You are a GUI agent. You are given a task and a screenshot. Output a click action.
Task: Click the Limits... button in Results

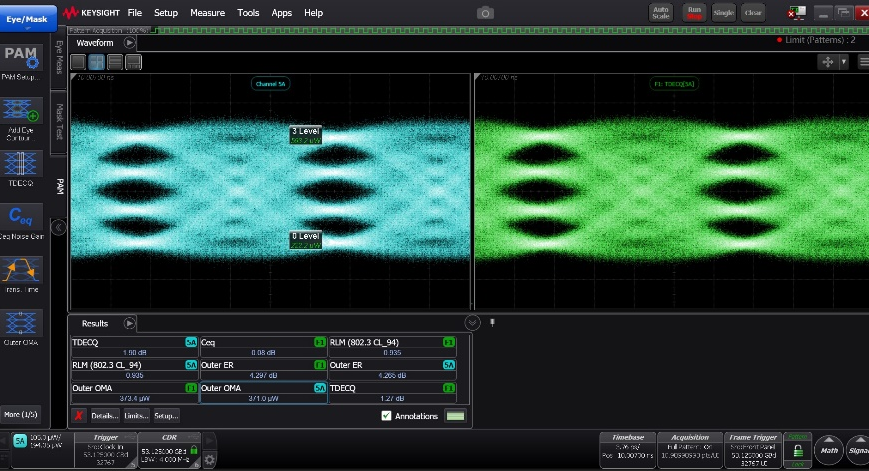coord(136,415)
